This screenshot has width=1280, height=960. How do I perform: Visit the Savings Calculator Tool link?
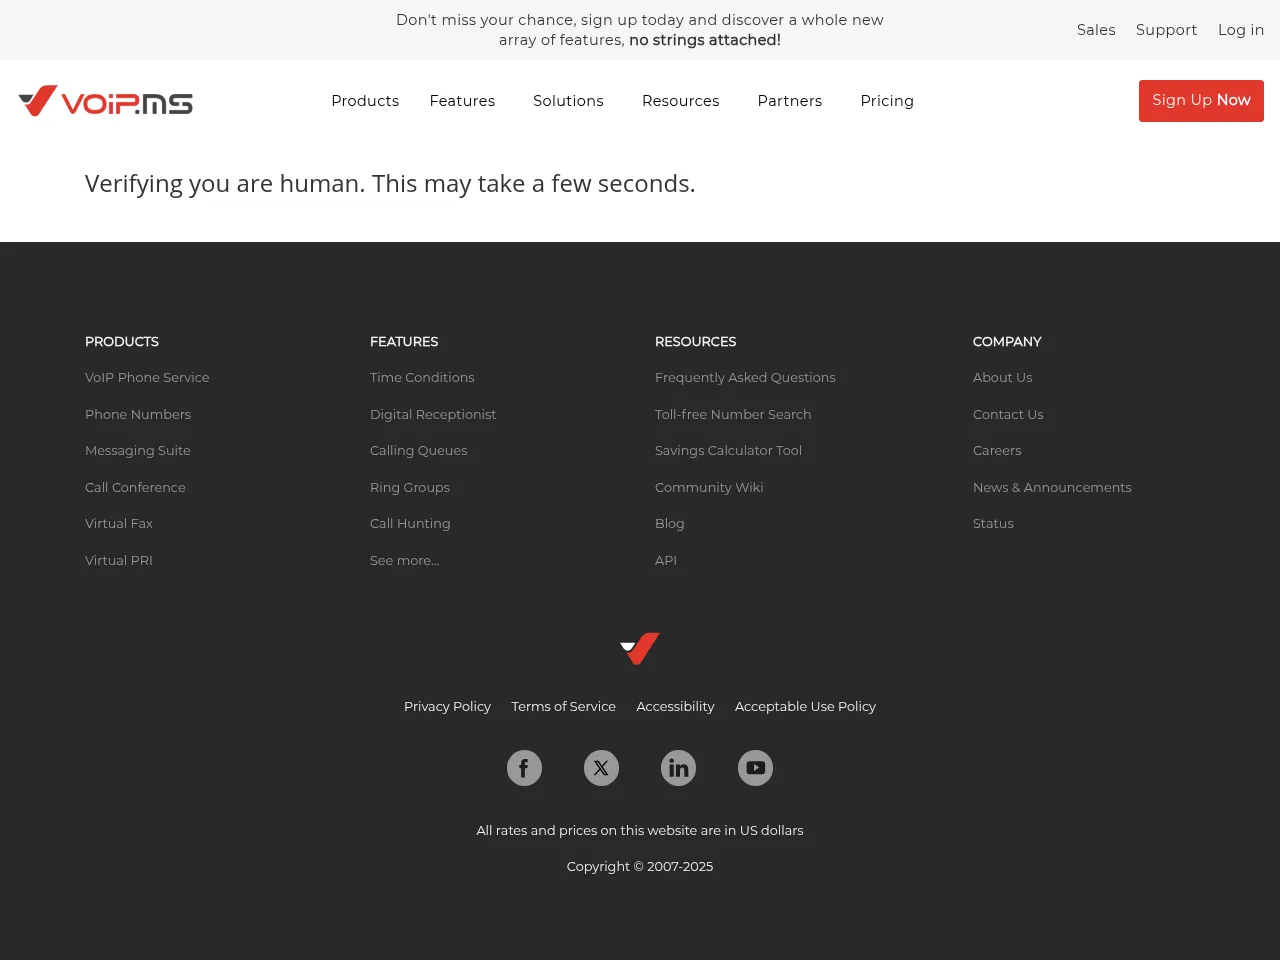click(728, 450)
